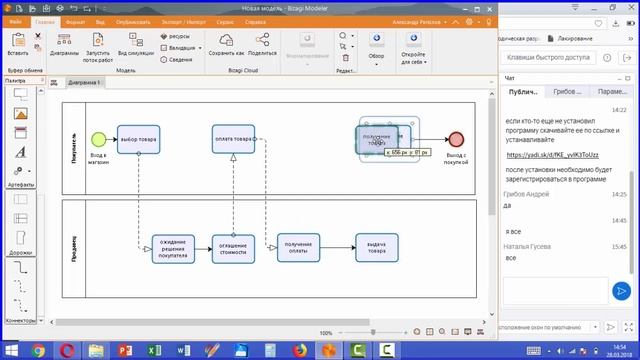Viewport: 640px width, 360px height.
Task: Open the Параме... tab in chat
Action: pos(612,92)
